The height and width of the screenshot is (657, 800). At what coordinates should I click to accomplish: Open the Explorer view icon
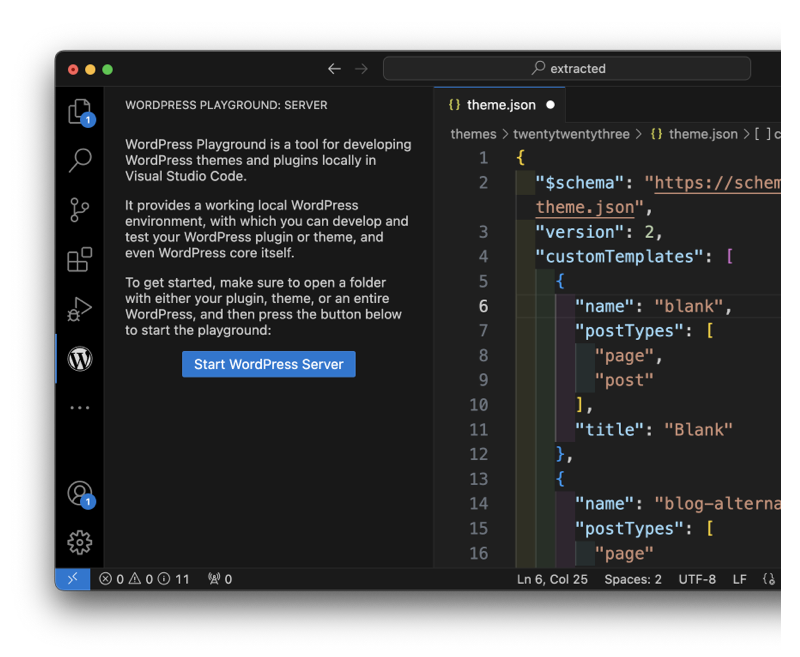80,112
